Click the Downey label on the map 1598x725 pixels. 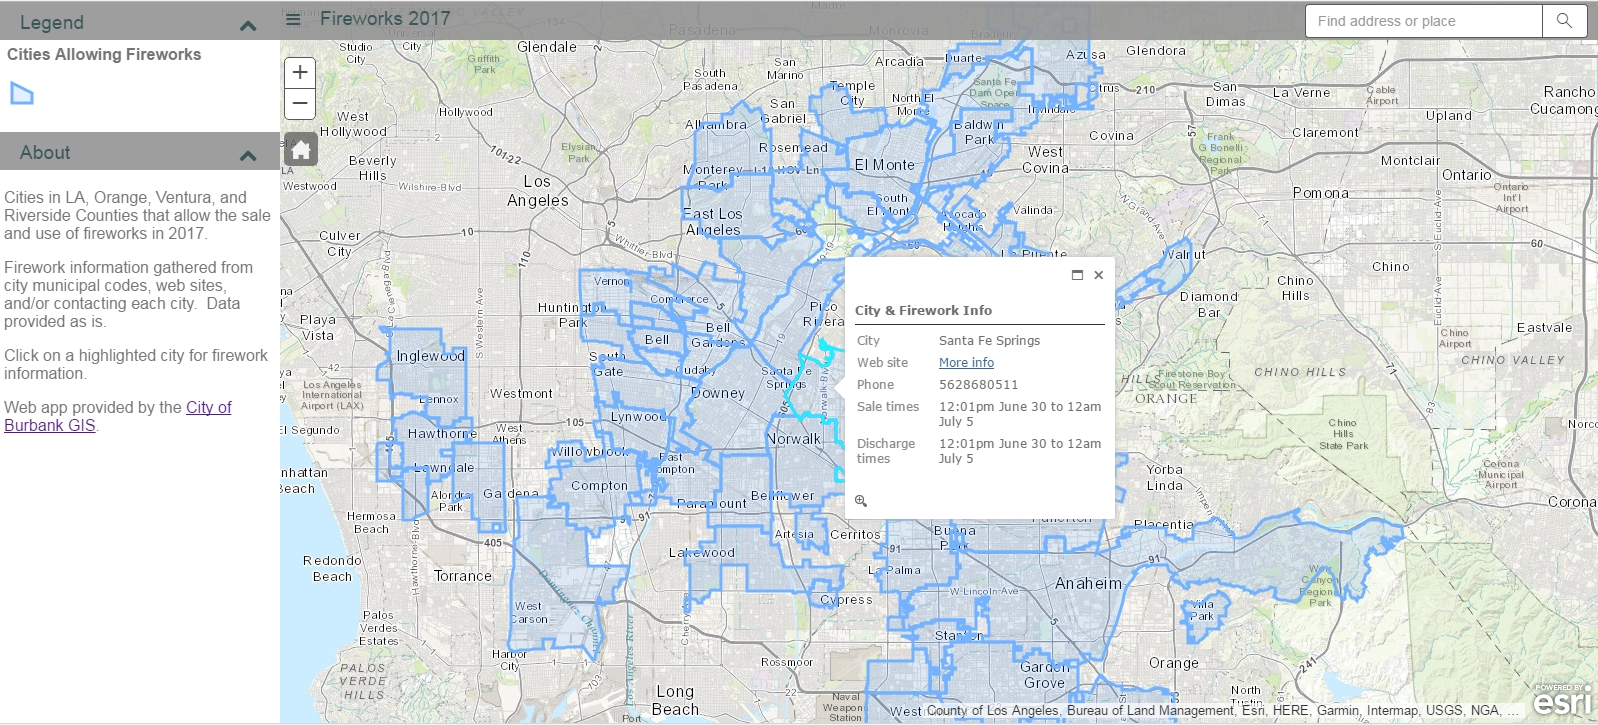click(x=719, y=393)
